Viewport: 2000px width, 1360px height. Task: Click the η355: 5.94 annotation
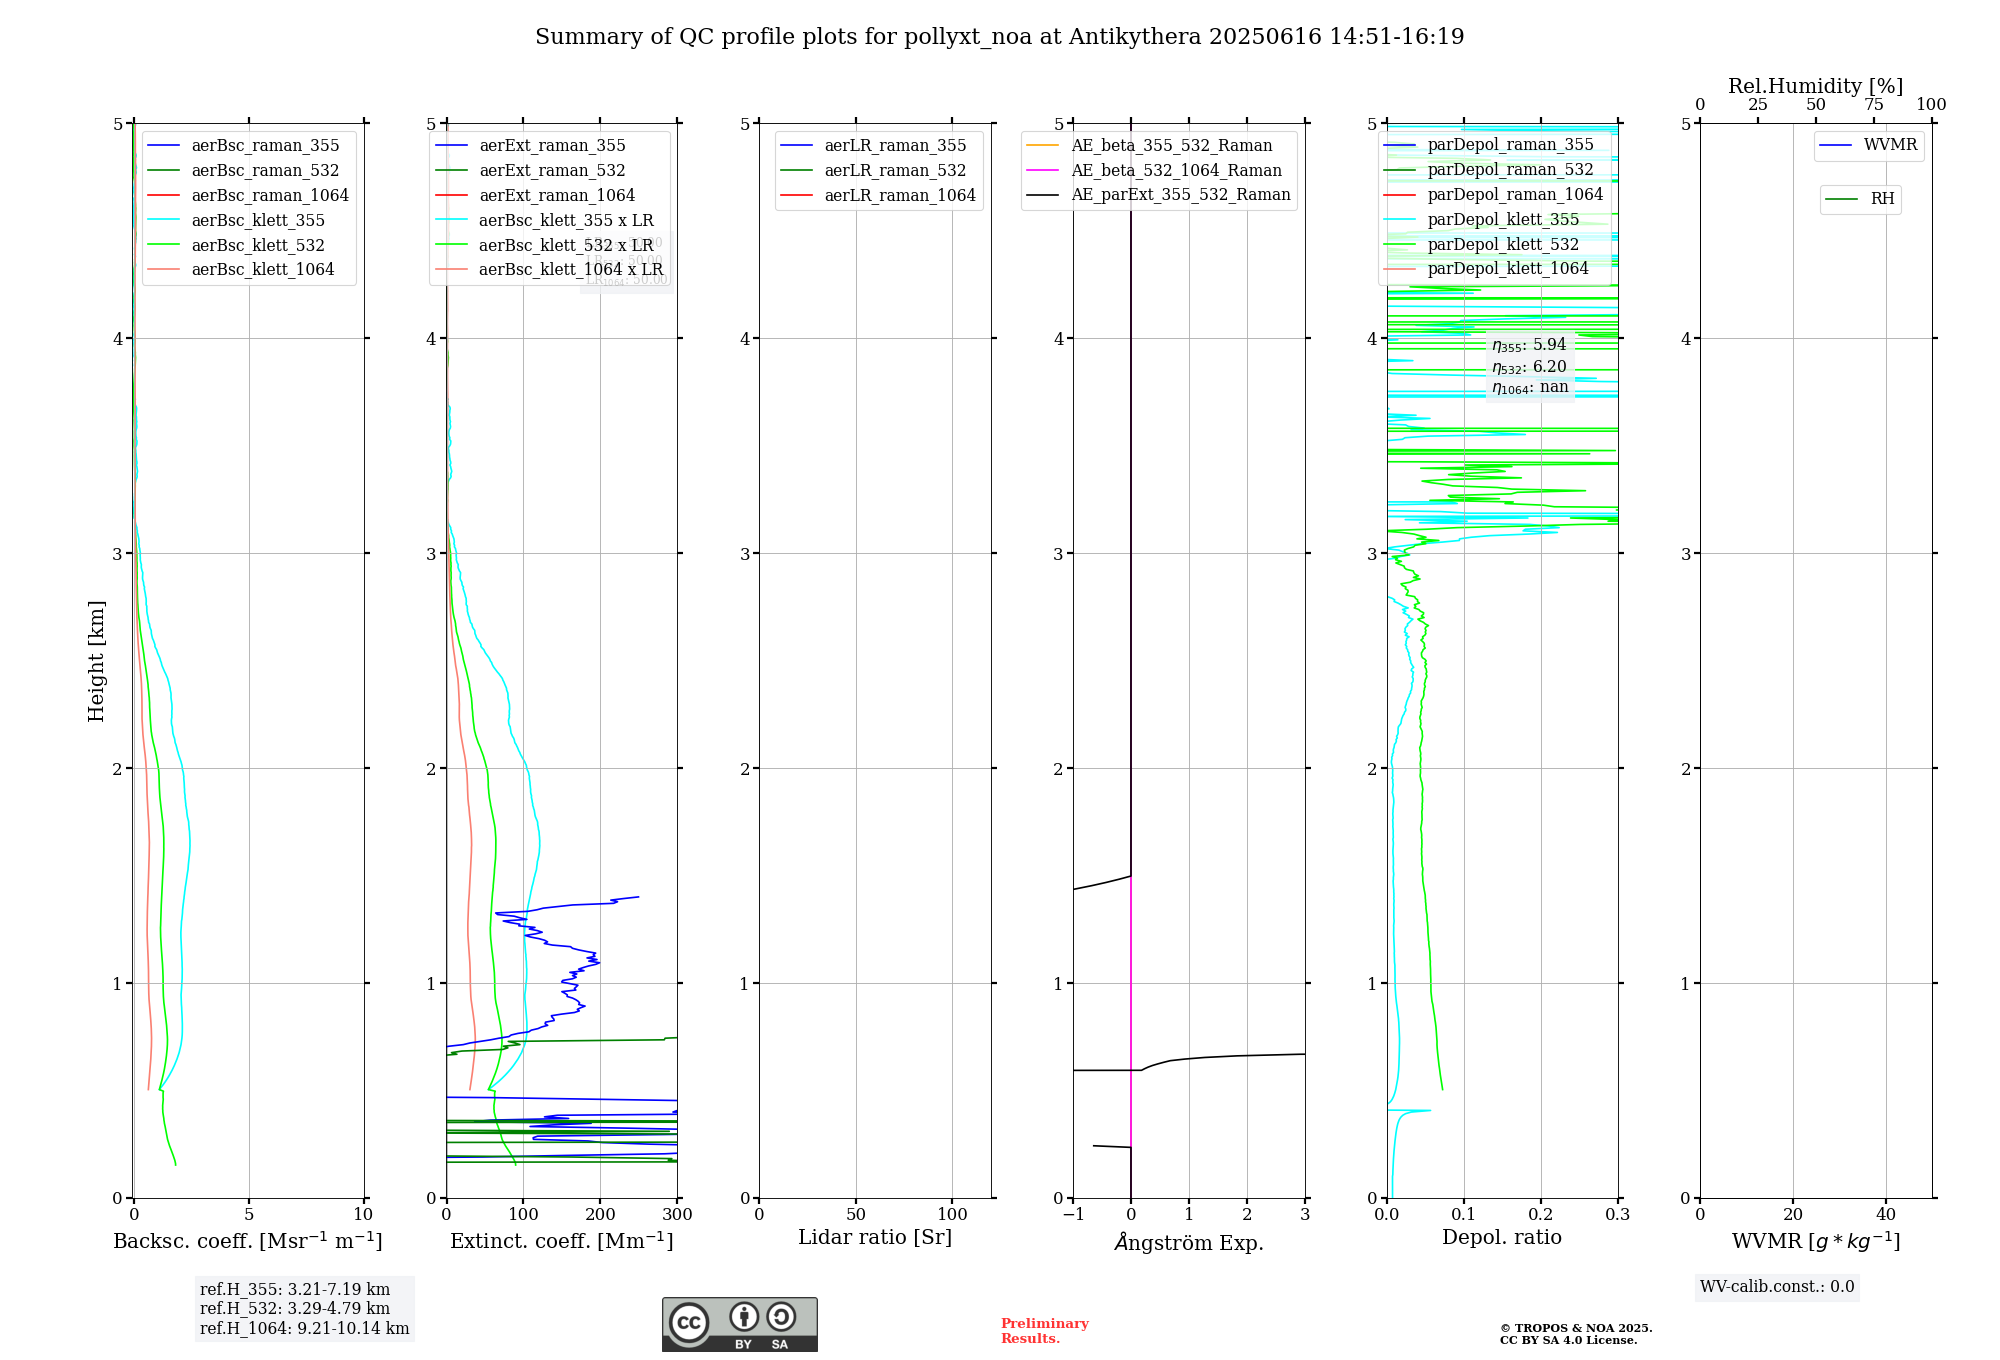click(x=1529, y=345)
